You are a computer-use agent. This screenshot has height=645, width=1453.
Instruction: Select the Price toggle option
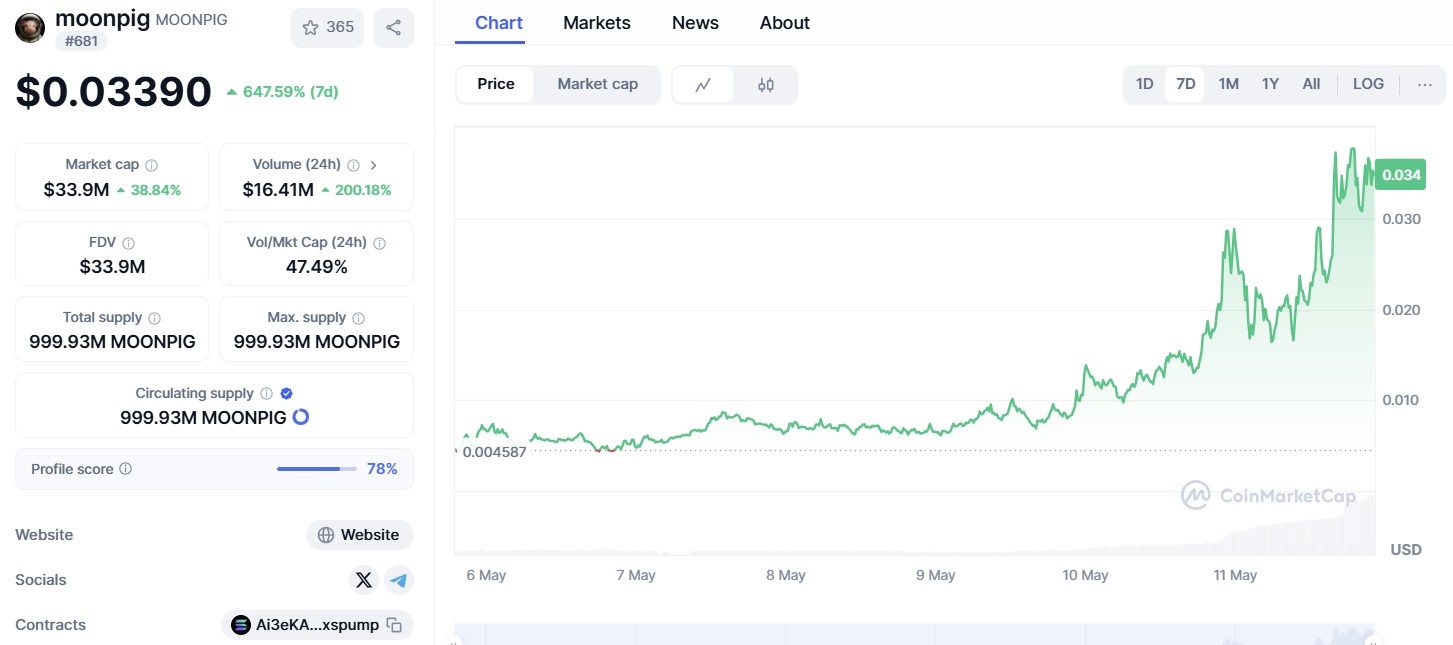[x=495, y=84]
